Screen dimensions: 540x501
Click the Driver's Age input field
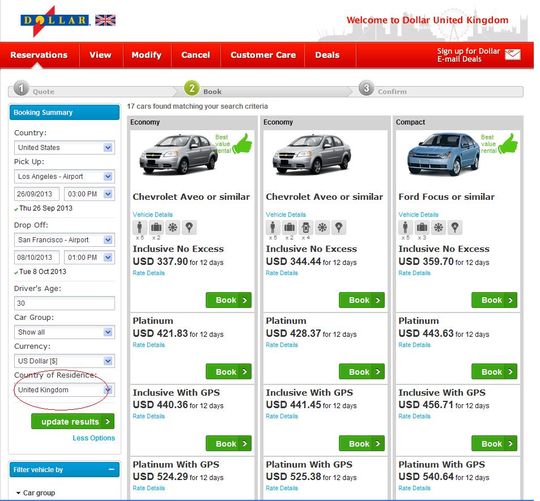tap(64, 303)
